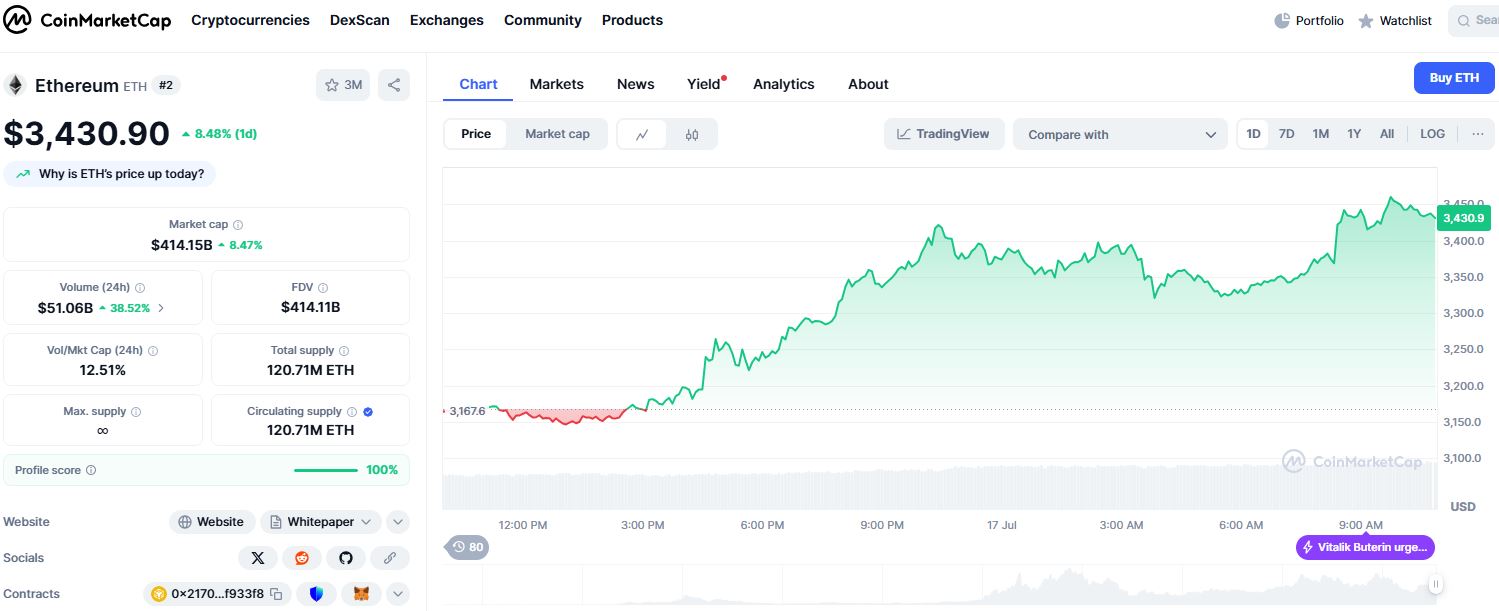The height and width of the screenshot is (611, 1499).
Task: Copy the 0x2170...f933f8 contract address
Action: [x=276, y=594]
